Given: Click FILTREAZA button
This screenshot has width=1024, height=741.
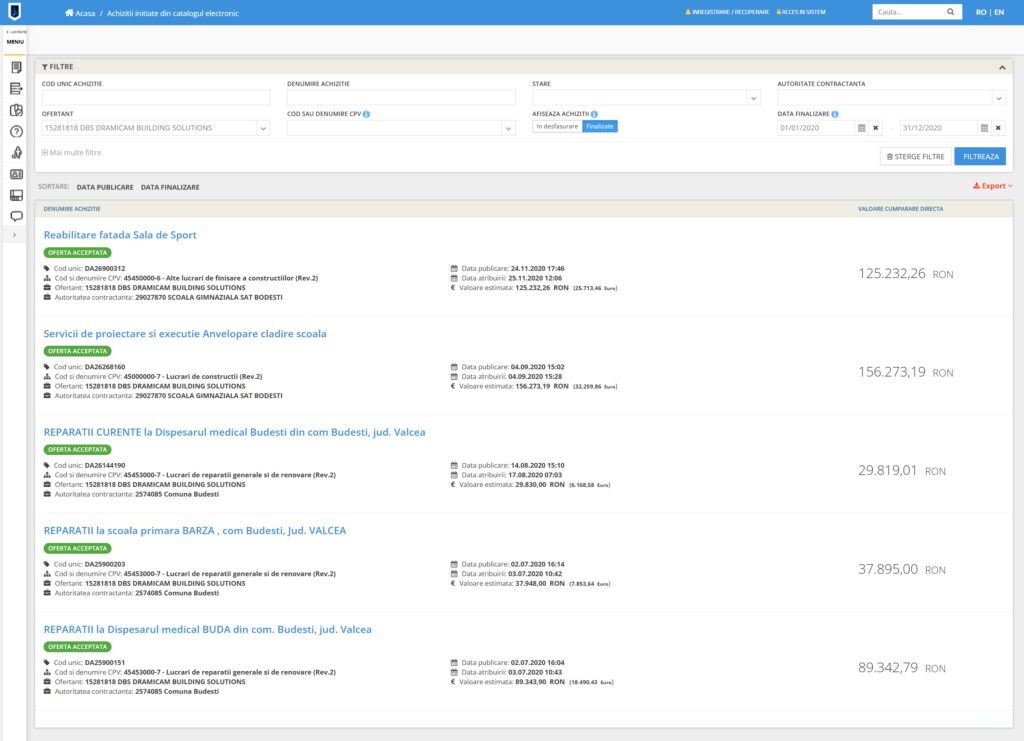Looking at the screenshot, I should click(x=980, y=157).
